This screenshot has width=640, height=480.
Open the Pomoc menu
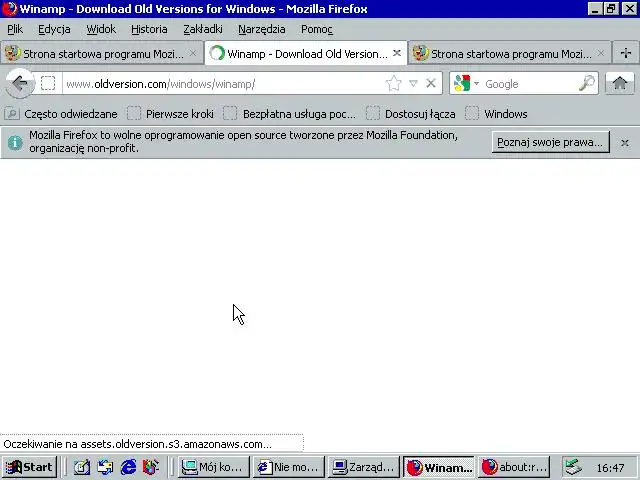pyautogui.click(x=317, y=29)
